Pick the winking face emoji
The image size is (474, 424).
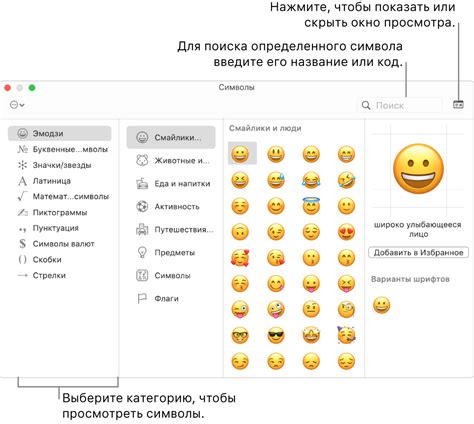click(x=276, y=232)
